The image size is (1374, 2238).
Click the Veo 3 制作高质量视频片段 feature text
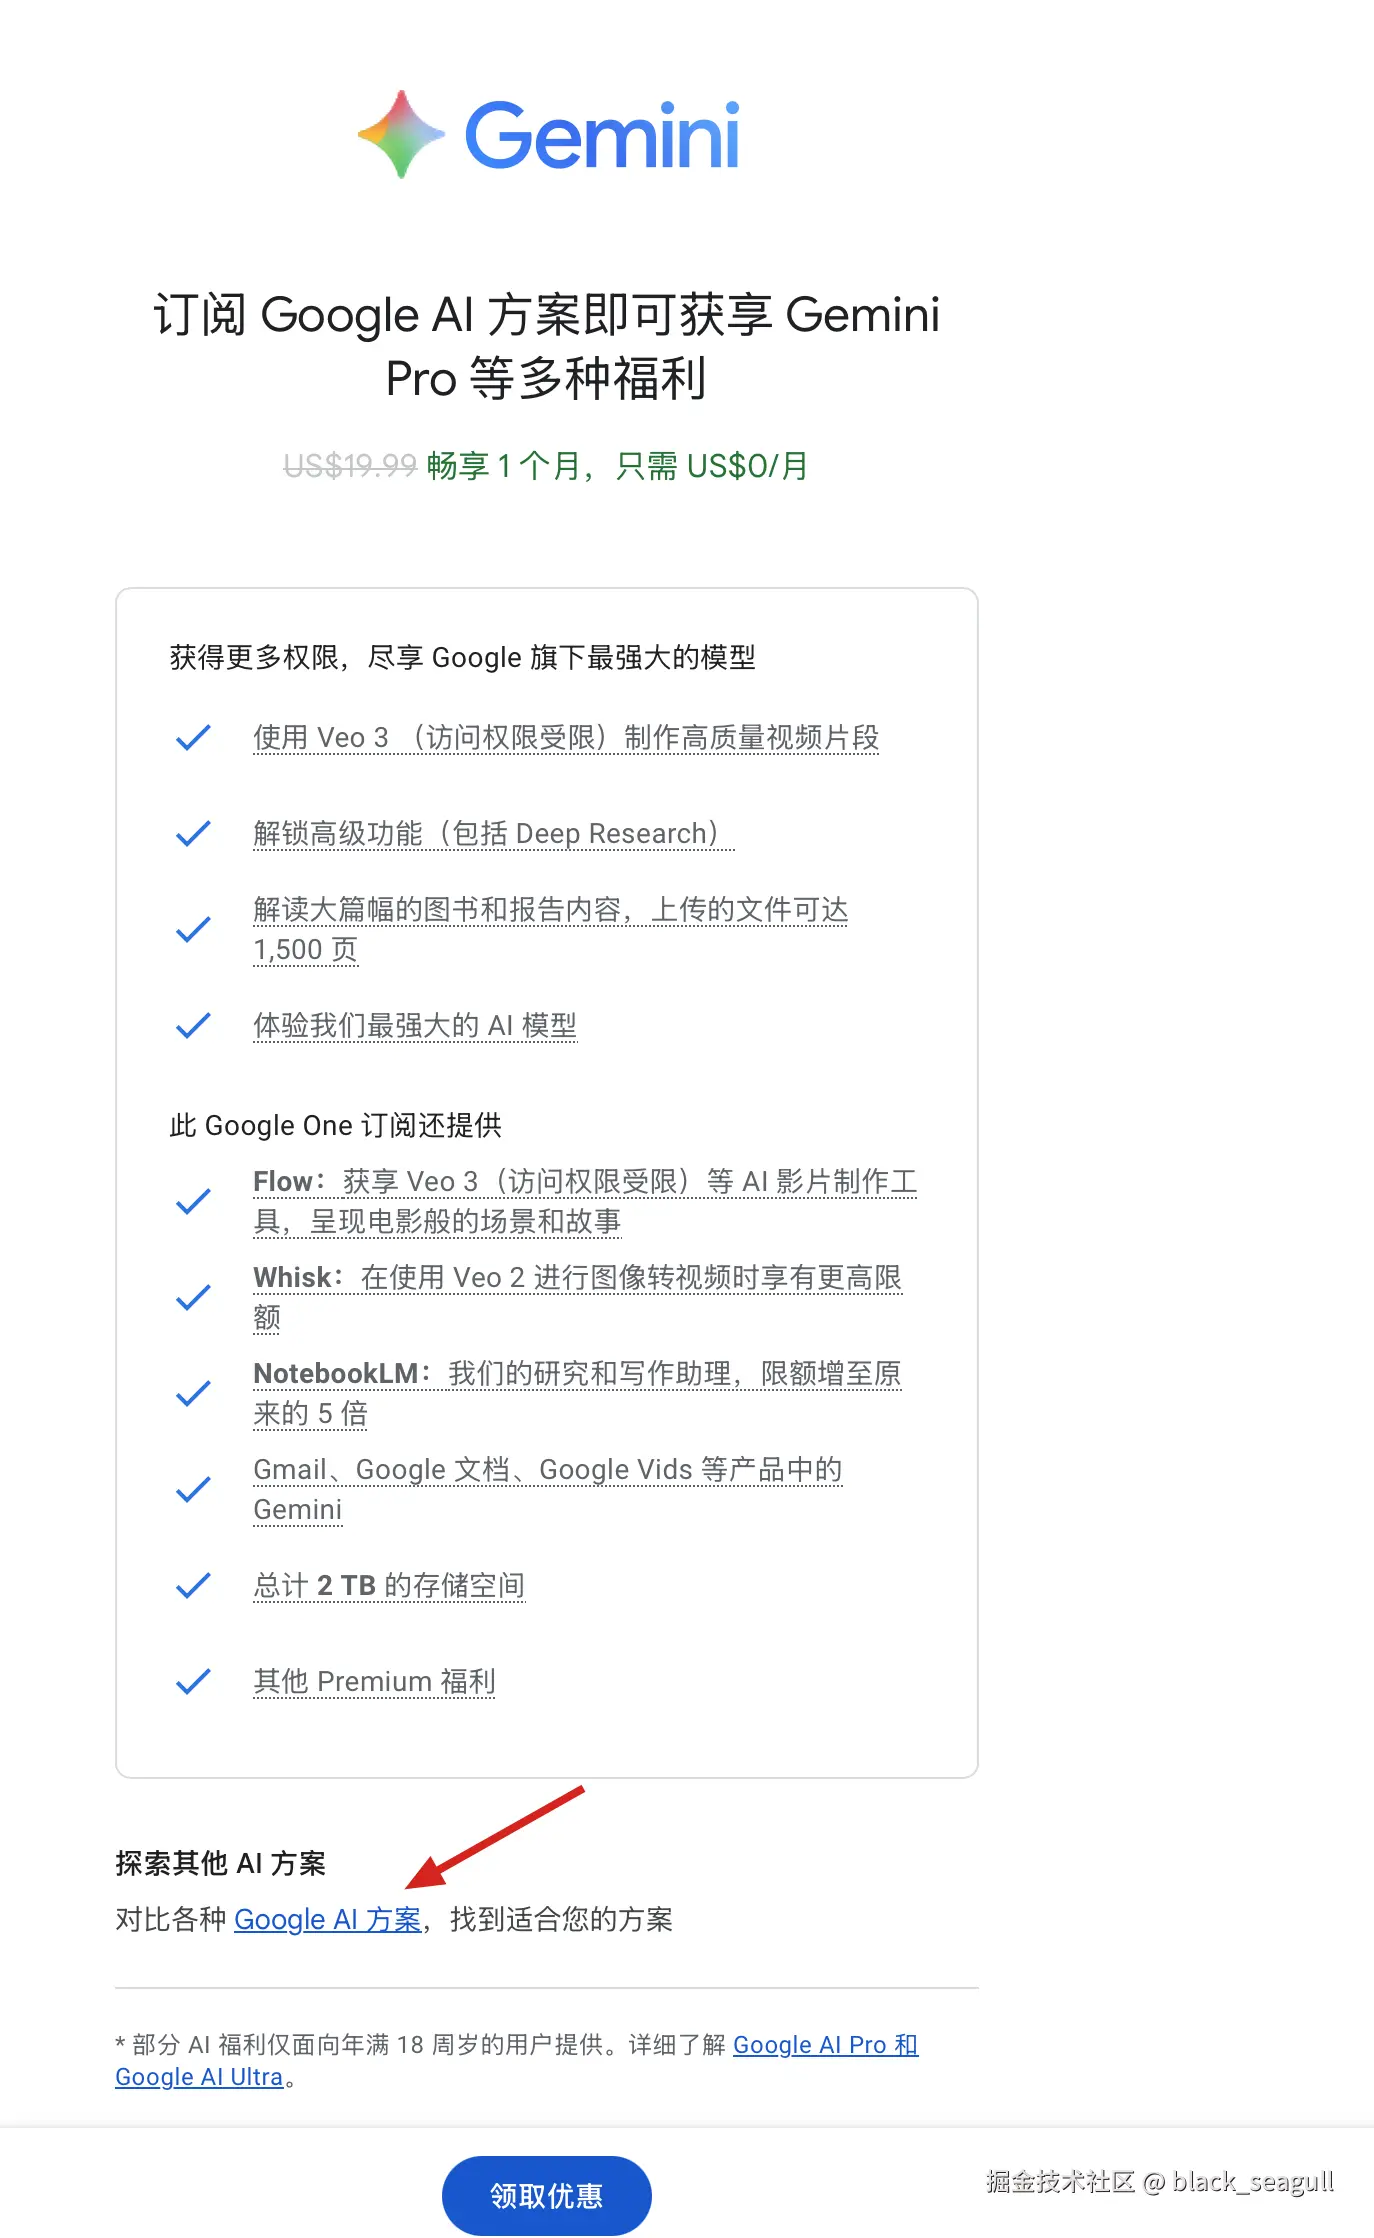coord(566,737)
